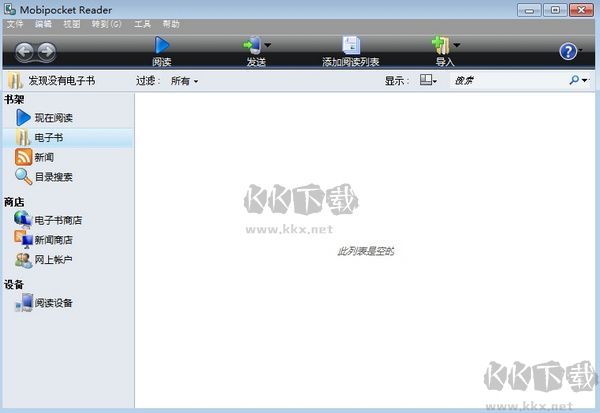Click the 导入 import icon

tap(441, 45)
